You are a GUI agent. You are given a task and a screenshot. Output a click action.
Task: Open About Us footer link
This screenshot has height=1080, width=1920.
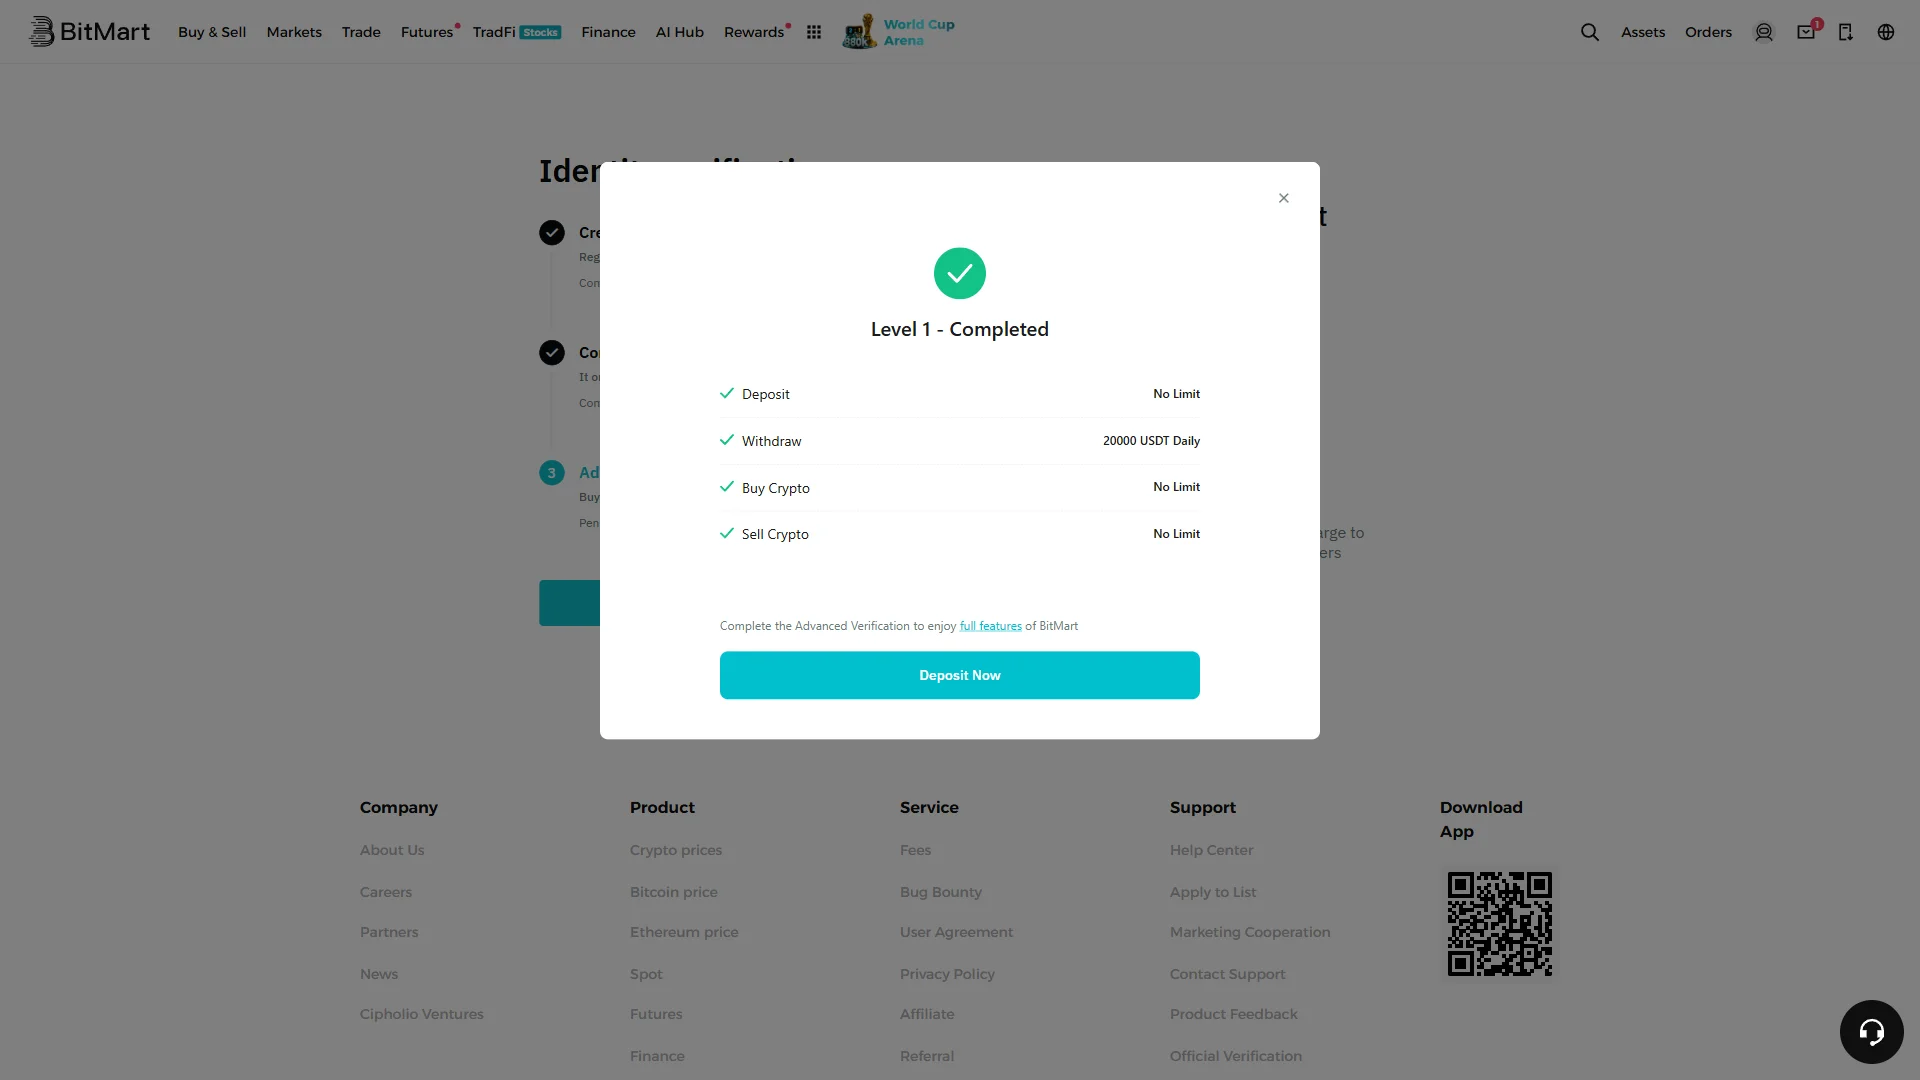coord(392,850)
